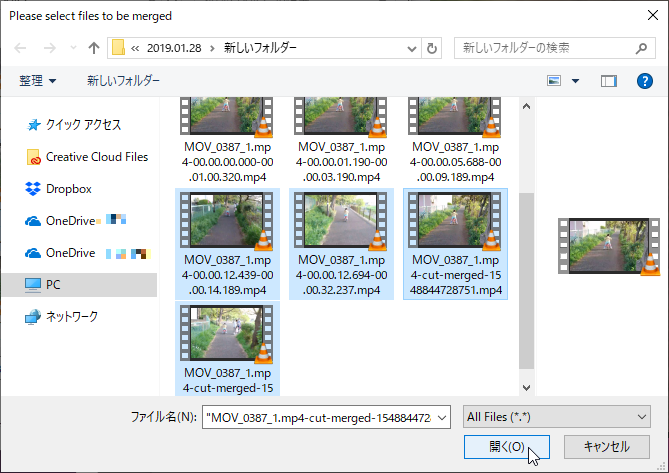Image resolution: width=669 pixels, height=473 pixels.
Task: Open ネットワーク in the navigation pane
Action: point(72,317)
